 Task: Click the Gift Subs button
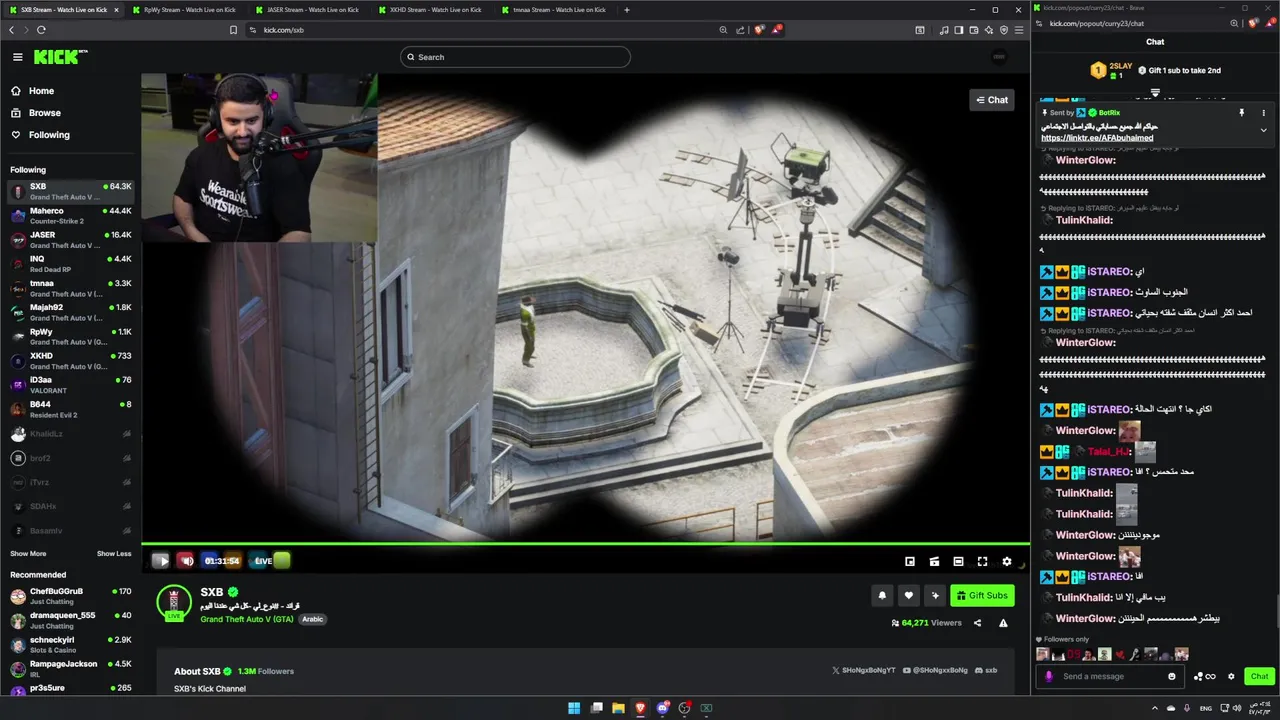[982, 596]
